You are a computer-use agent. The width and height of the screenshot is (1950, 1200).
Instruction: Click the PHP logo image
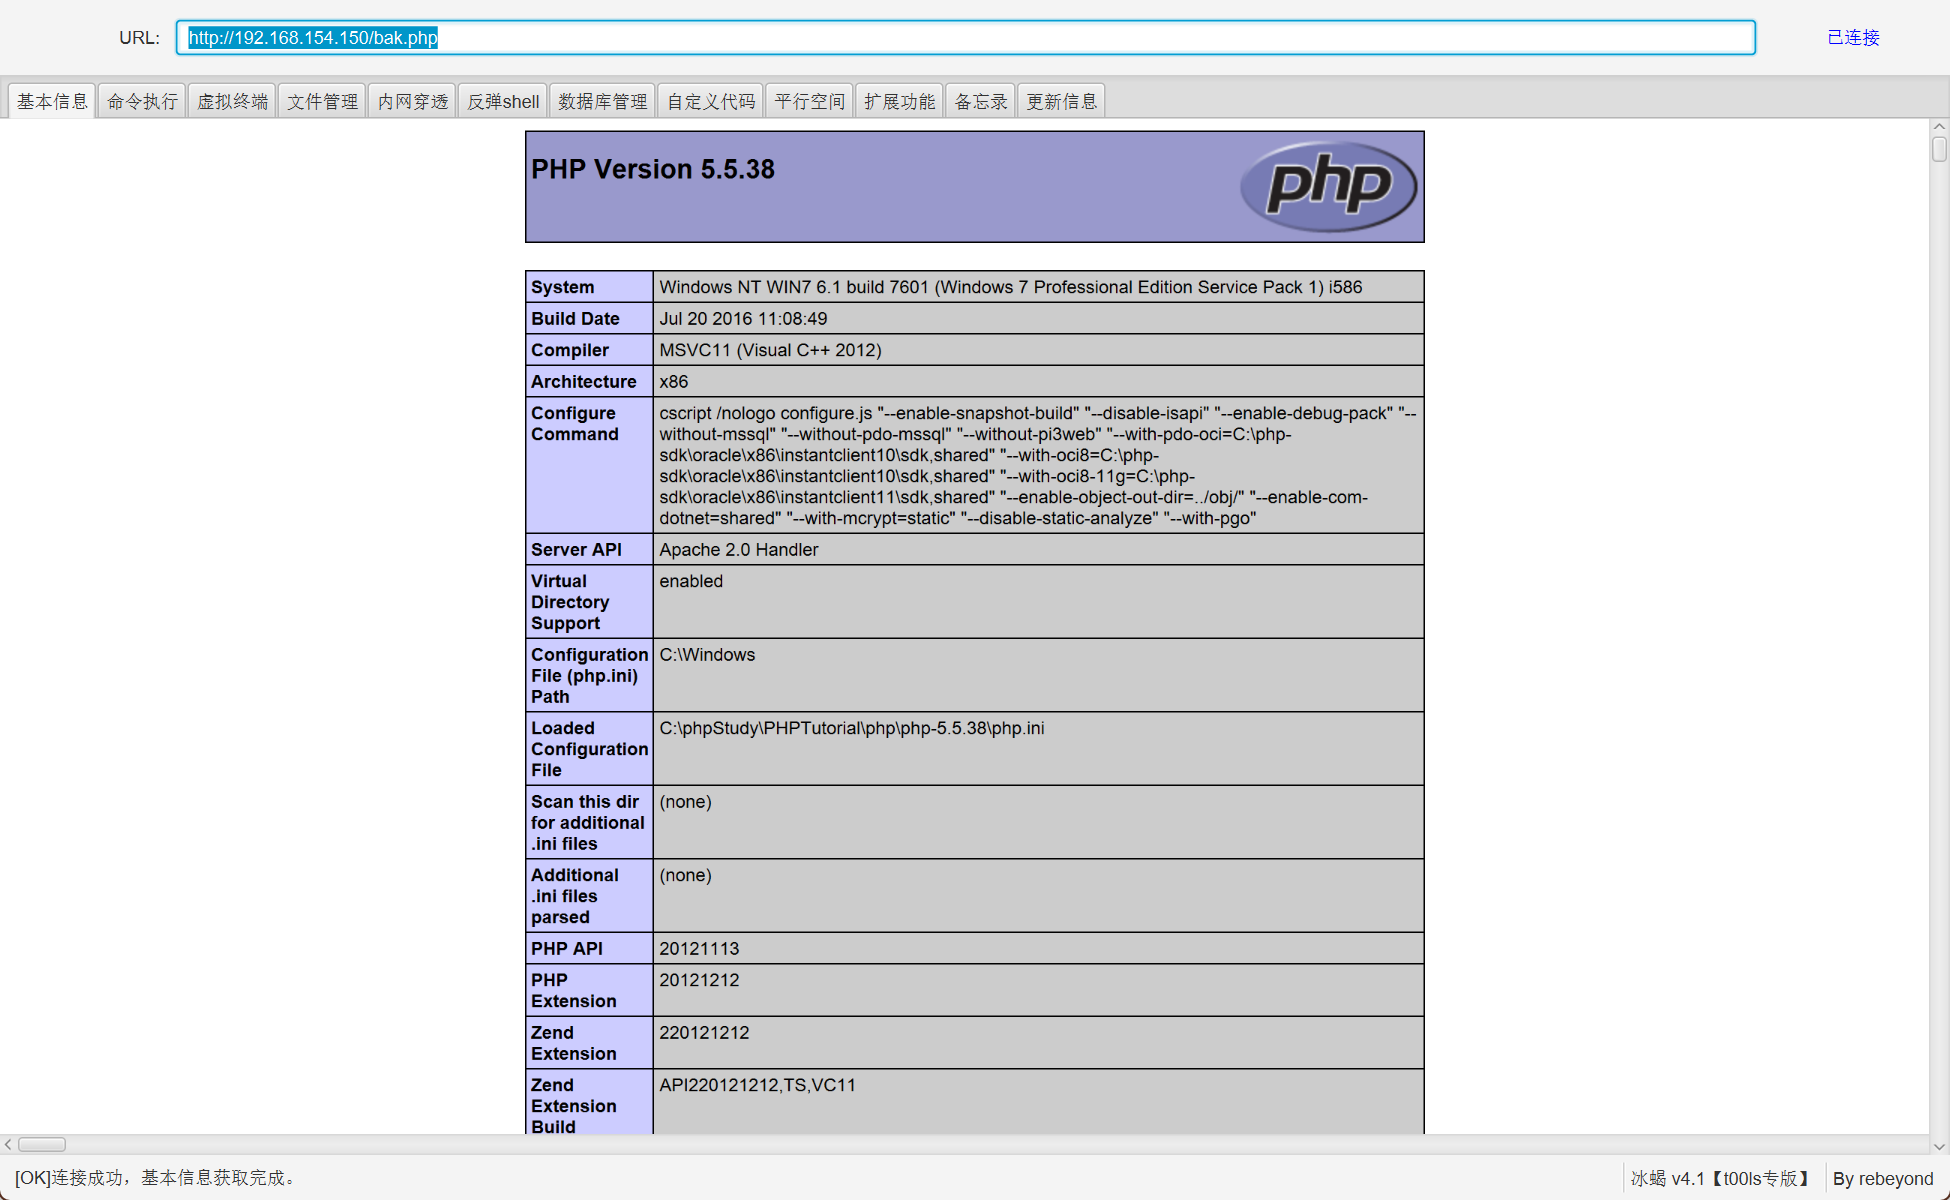[1328, 186]
